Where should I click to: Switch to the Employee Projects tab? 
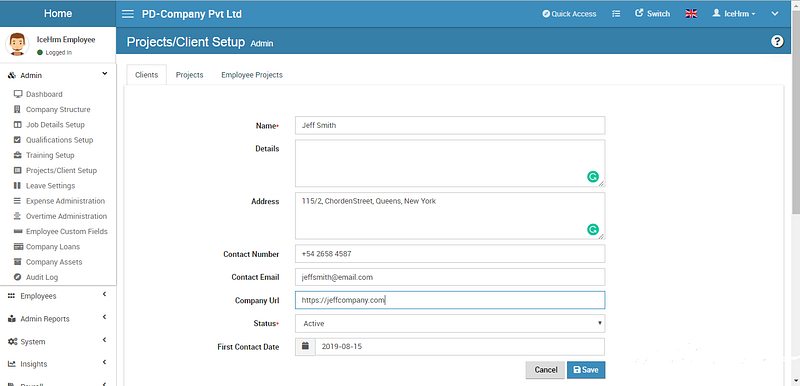click(252, 75)
